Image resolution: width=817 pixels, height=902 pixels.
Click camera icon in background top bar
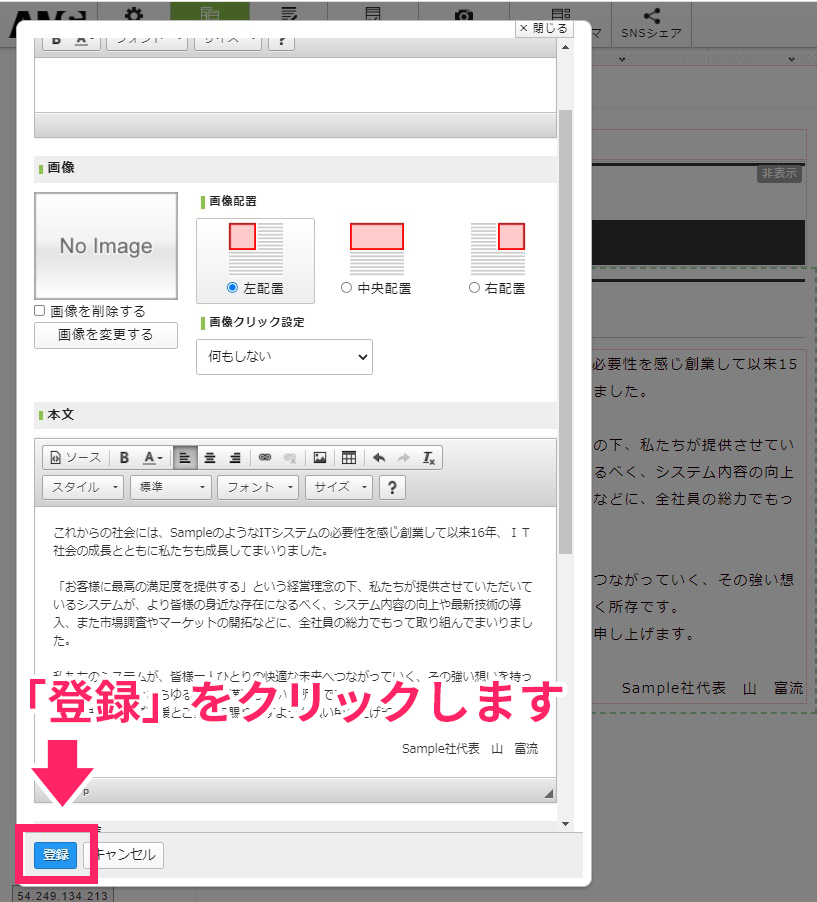pyautogui.click(x=464, y=14)
